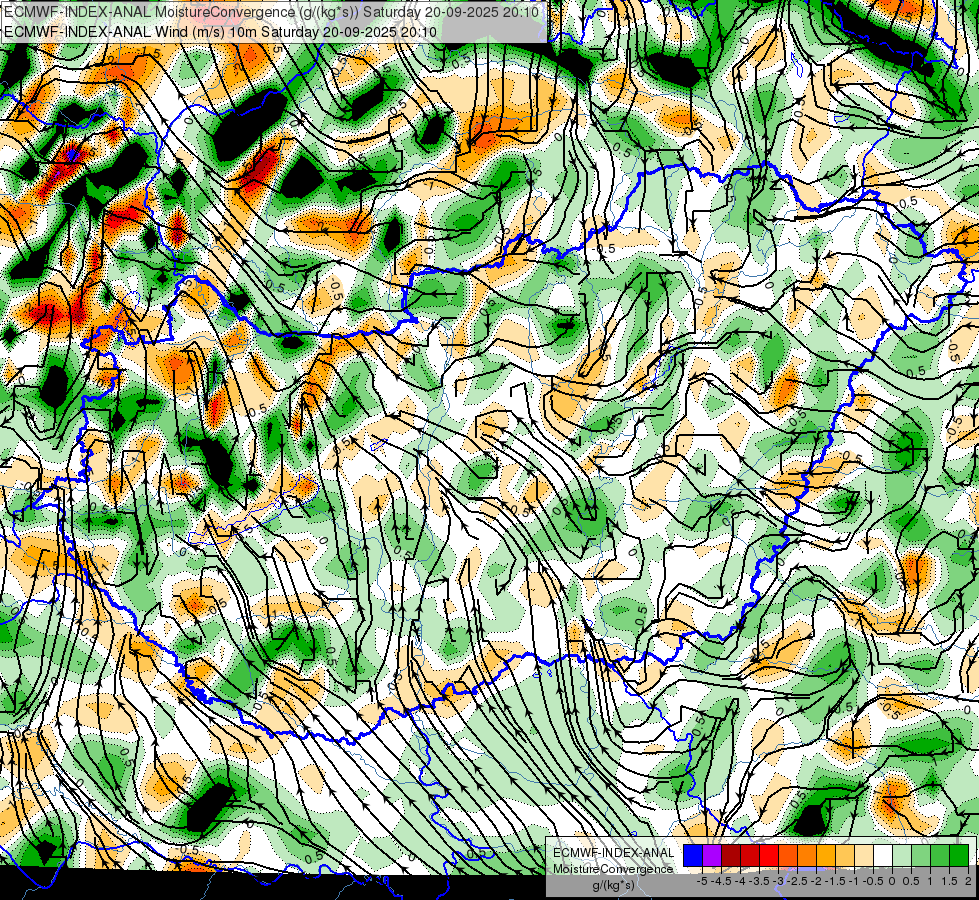
Task: Click the '-5' value on legend scale
Action: [702, 881]
